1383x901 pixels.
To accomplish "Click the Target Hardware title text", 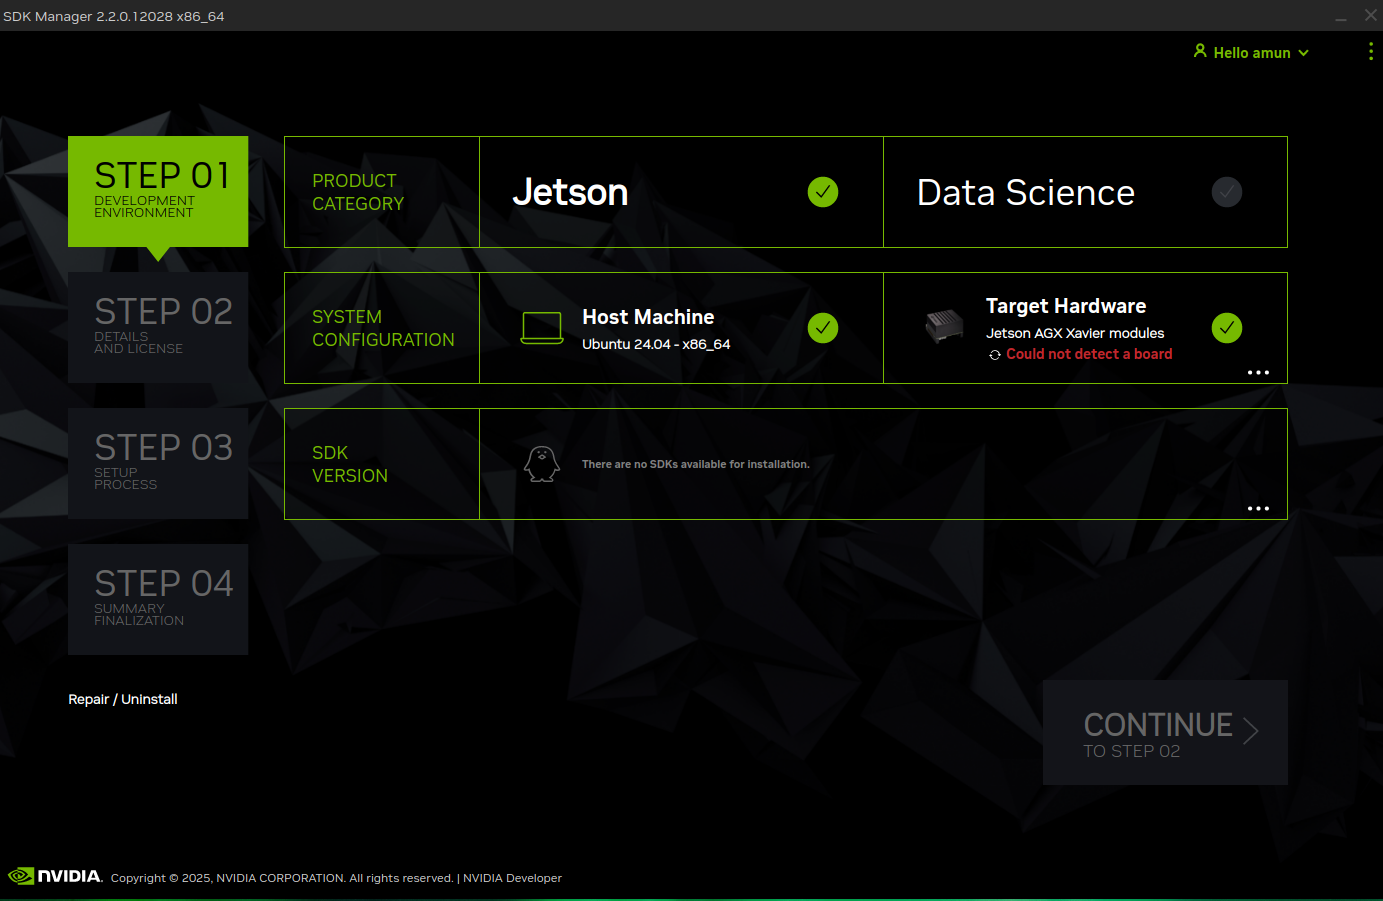I will point(1066,306).
